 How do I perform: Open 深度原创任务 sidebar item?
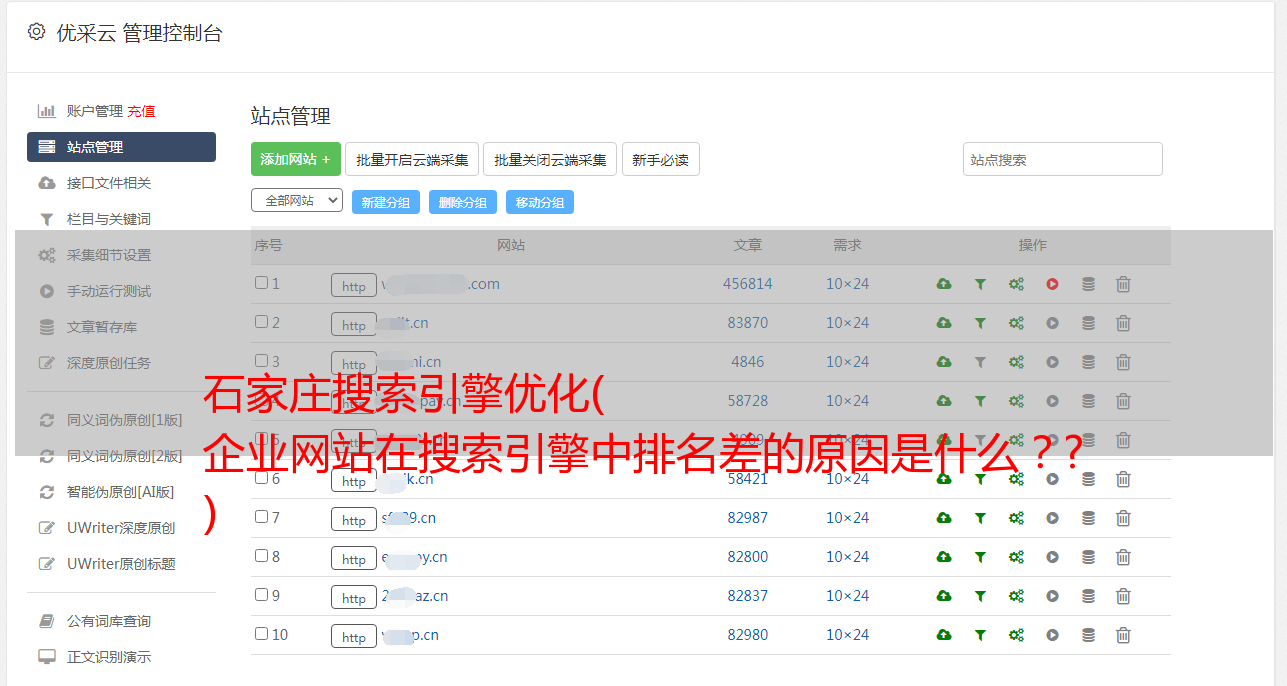coord(109,363)
